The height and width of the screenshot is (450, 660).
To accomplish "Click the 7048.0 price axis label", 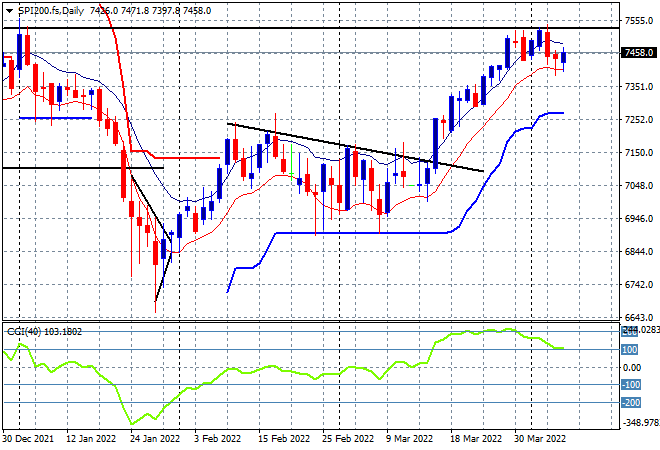I will click(639, 186).
